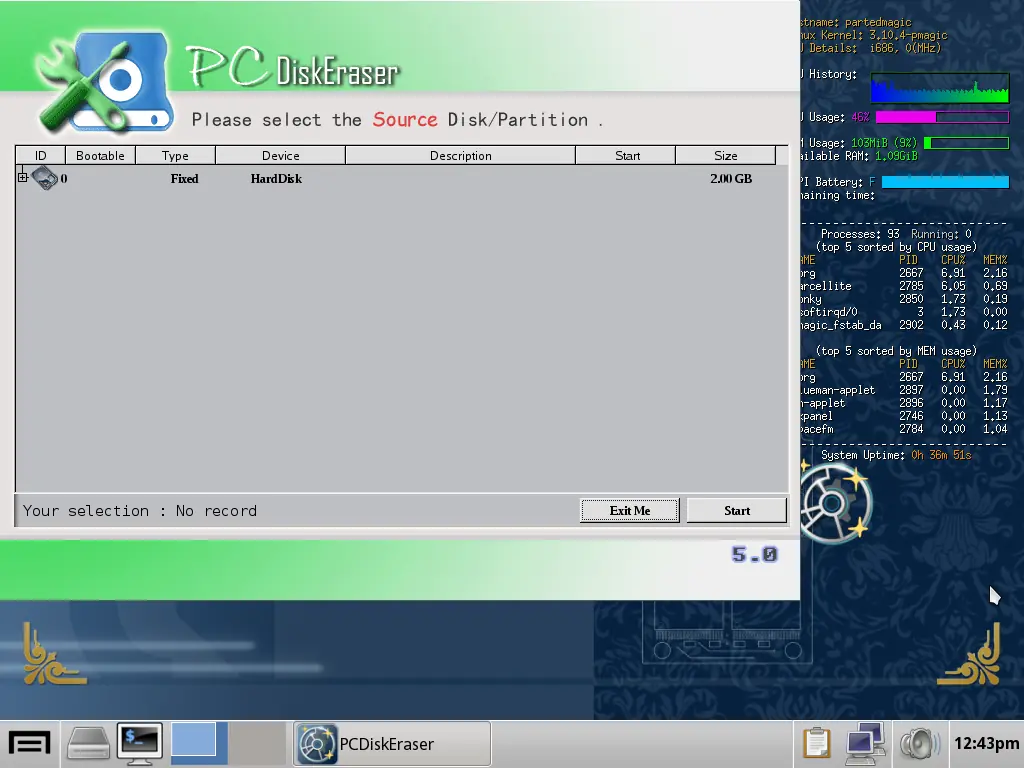Click the PC DiskEraser wrench and disk logo

point(104,82)
